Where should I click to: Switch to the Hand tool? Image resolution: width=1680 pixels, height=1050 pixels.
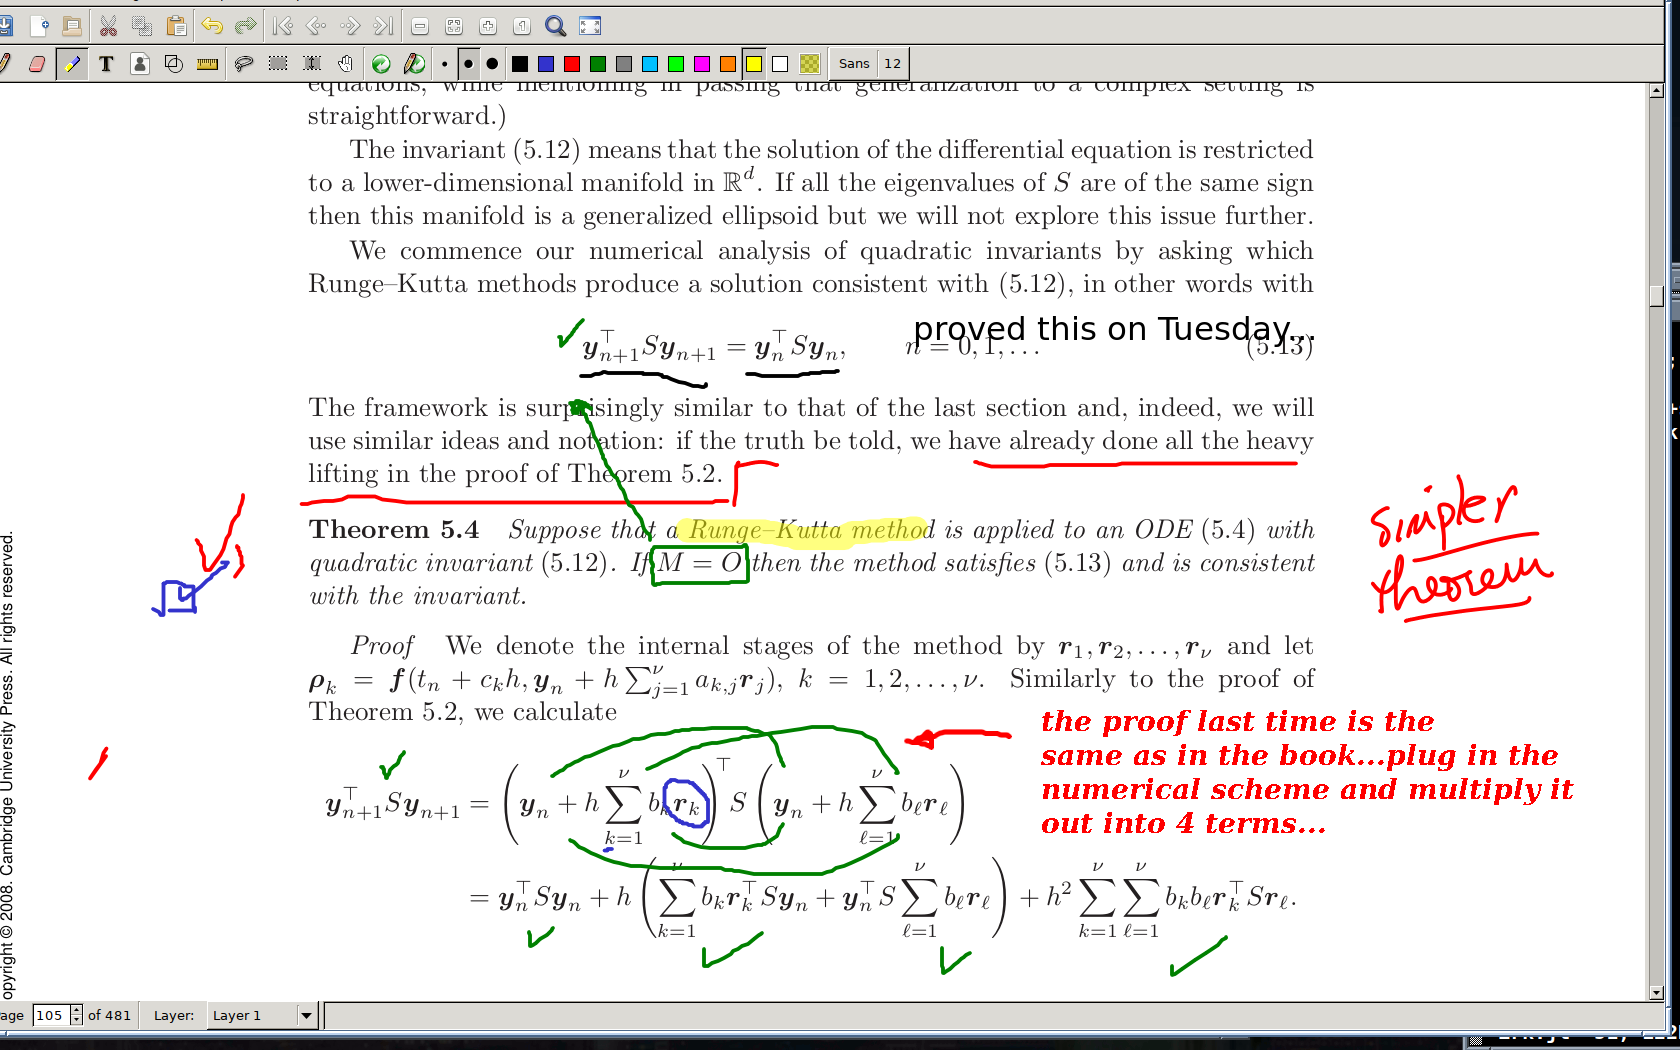(x=345, y=64)
